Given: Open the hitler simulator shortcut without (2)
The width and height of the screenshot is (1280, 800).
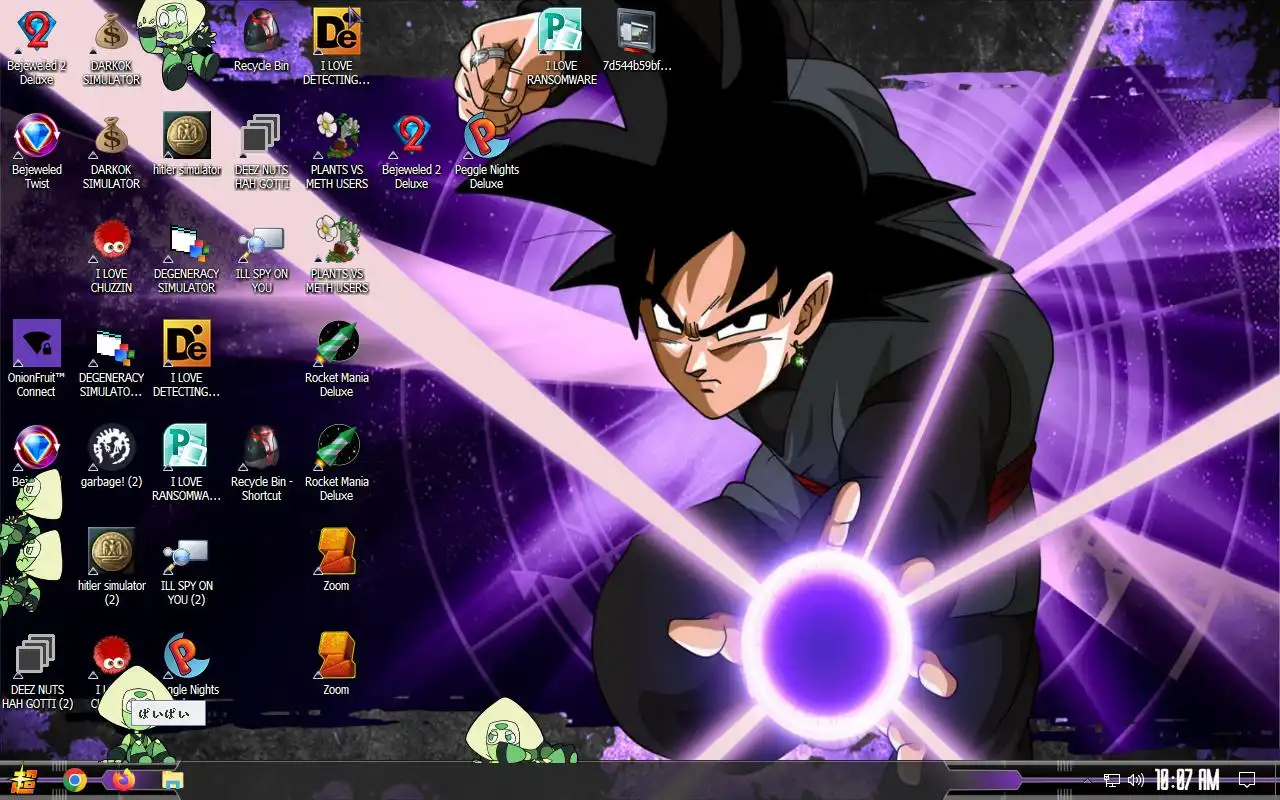Looking at the screenshot, I should pyautogui.click(x=186, y=137).
